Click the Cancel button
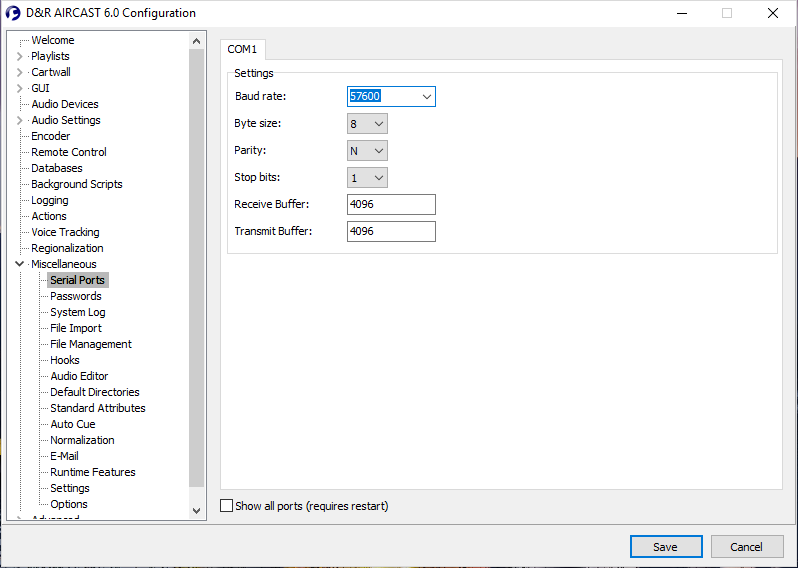 tap(746, 547)
